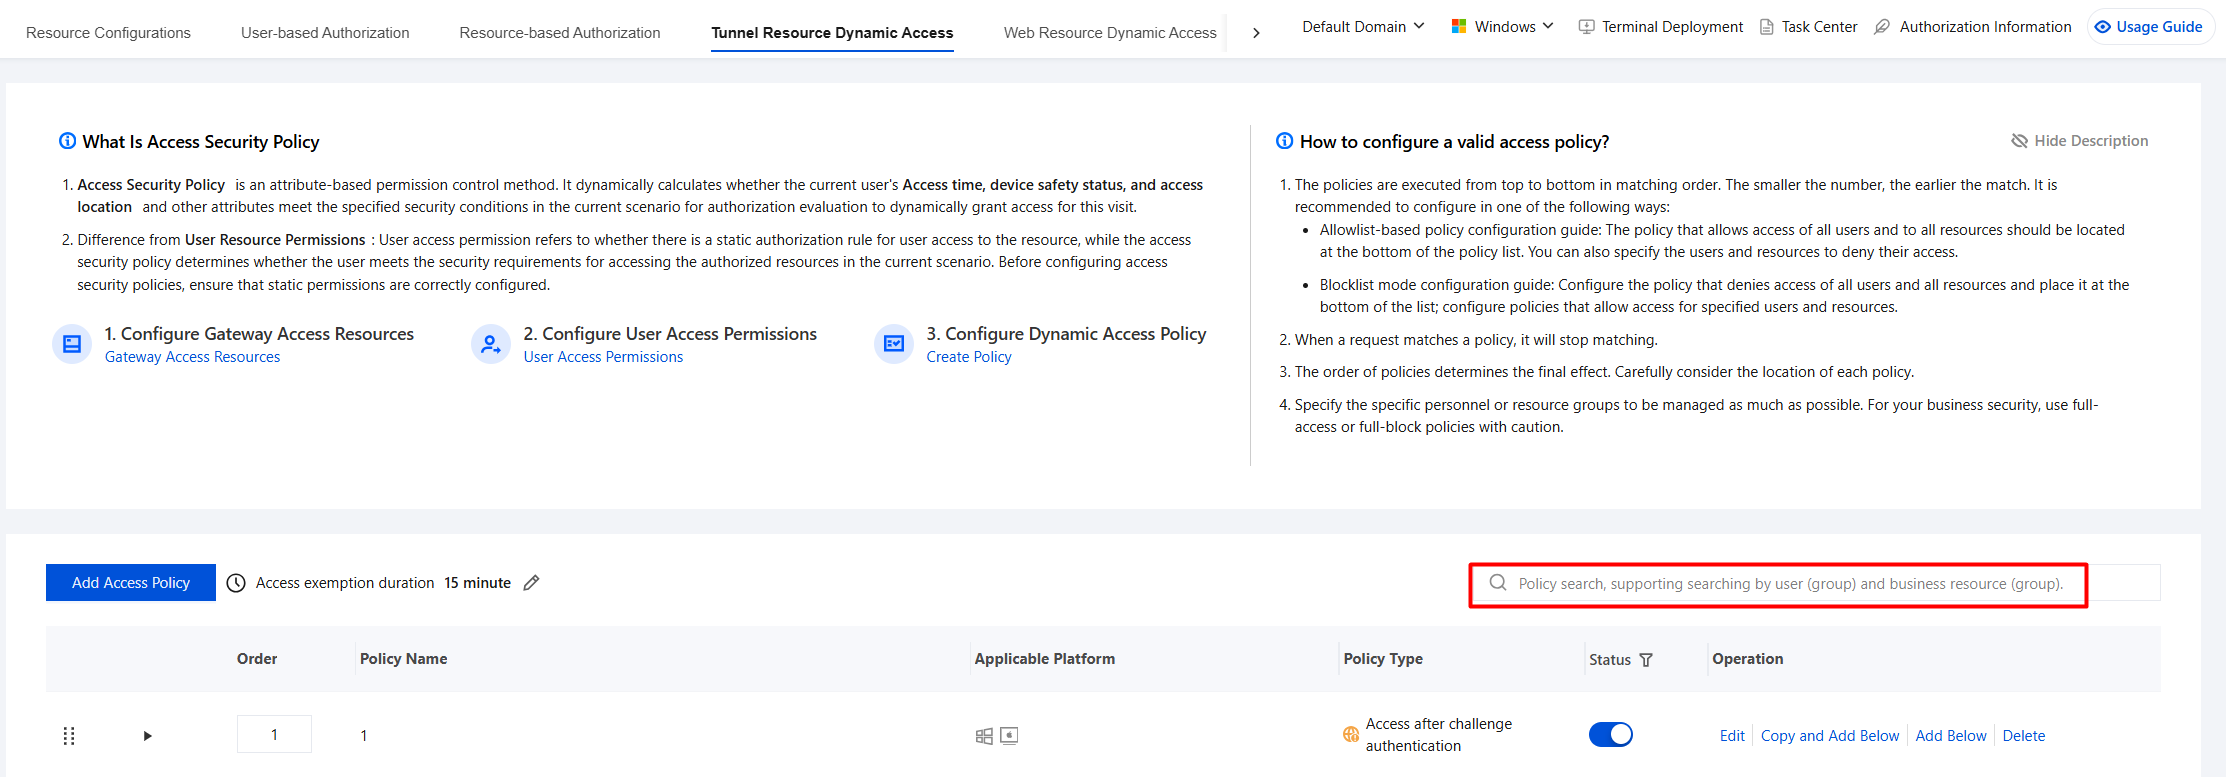Click the drag handle dots on policy row 1

[69, 736]
